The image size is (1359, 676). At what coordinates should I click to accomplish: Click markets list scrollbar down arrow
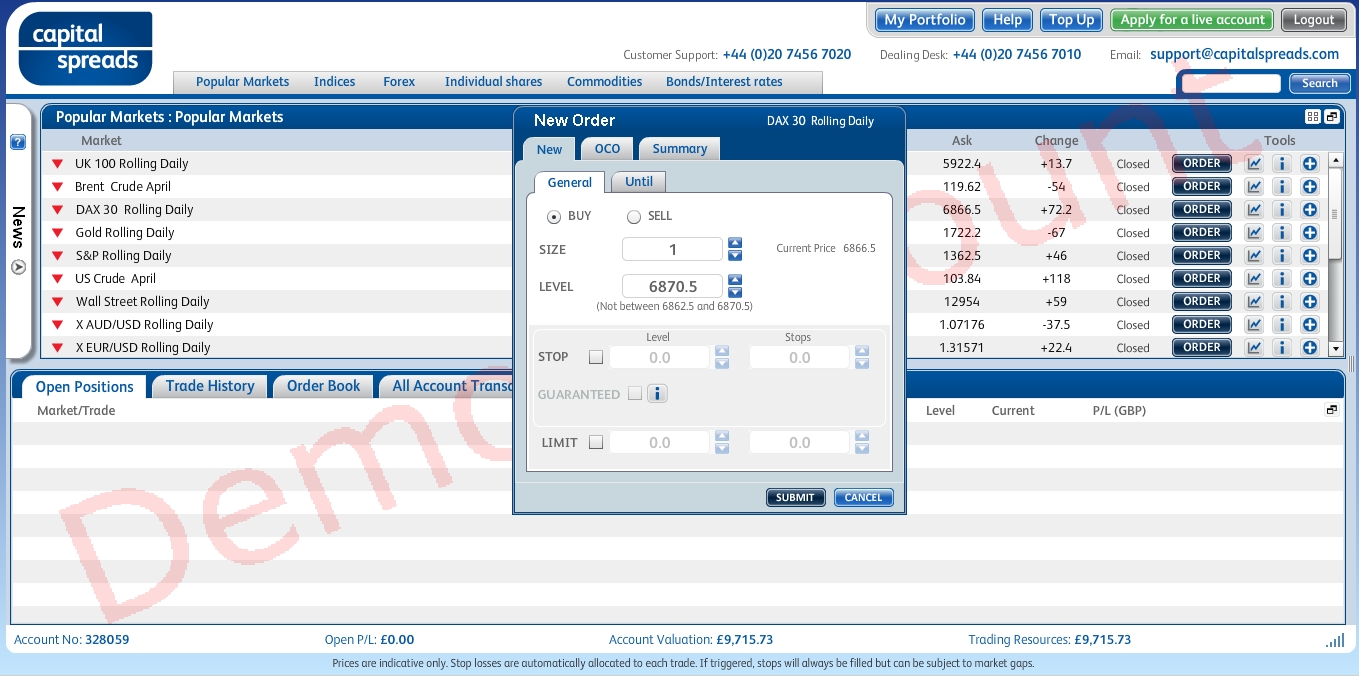click(1335, 349)
